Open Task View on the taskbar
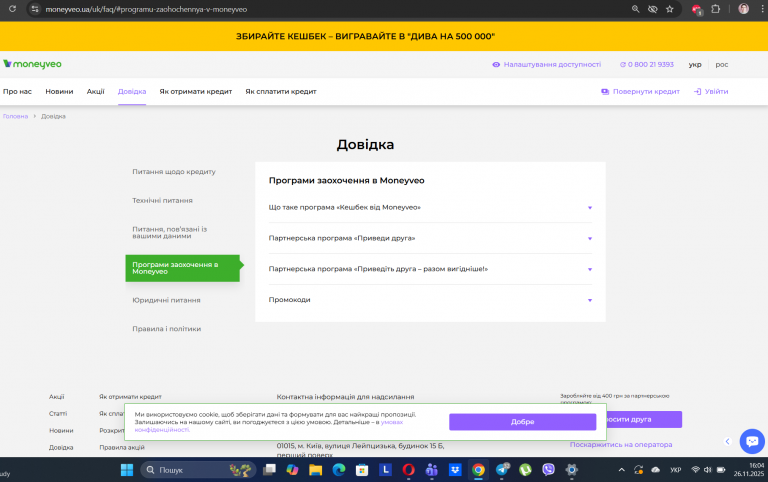 [269, 470]
